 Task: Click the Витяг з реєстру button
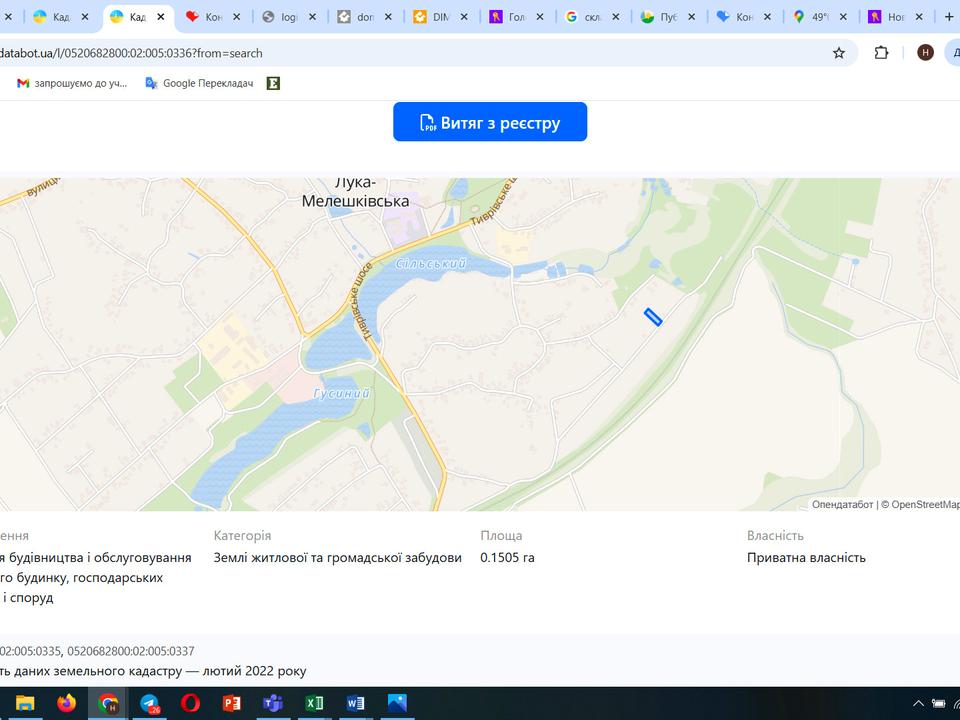point(489,122)
